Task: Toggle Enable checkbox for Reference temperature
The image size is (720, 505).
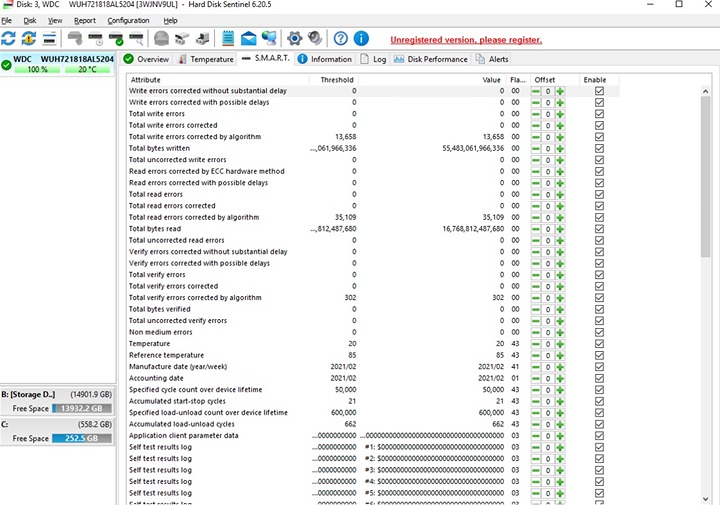Action: [599, 355]
